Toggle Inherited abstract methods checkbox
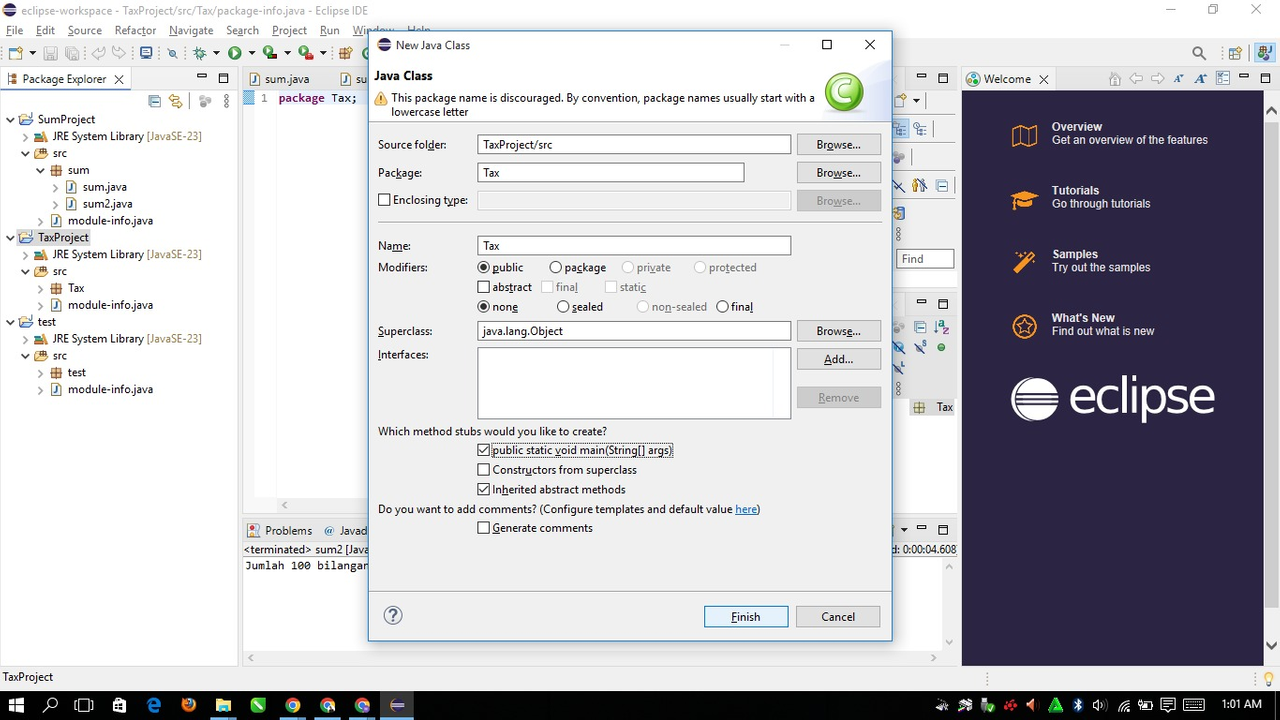This screenshot has height=720, width=1280. (484, 490)
